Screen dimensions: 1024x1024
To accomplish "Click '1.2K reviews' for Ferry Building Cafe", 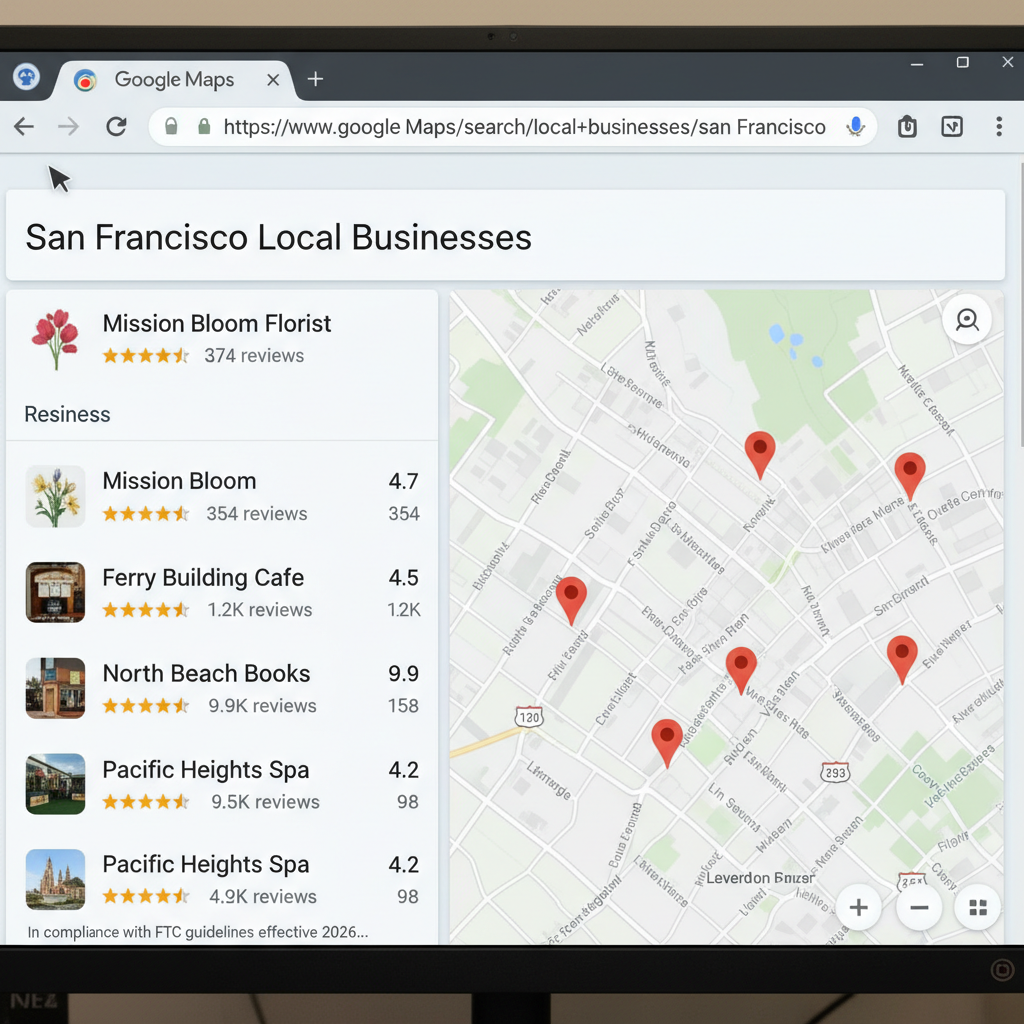I will pos(260,610).
